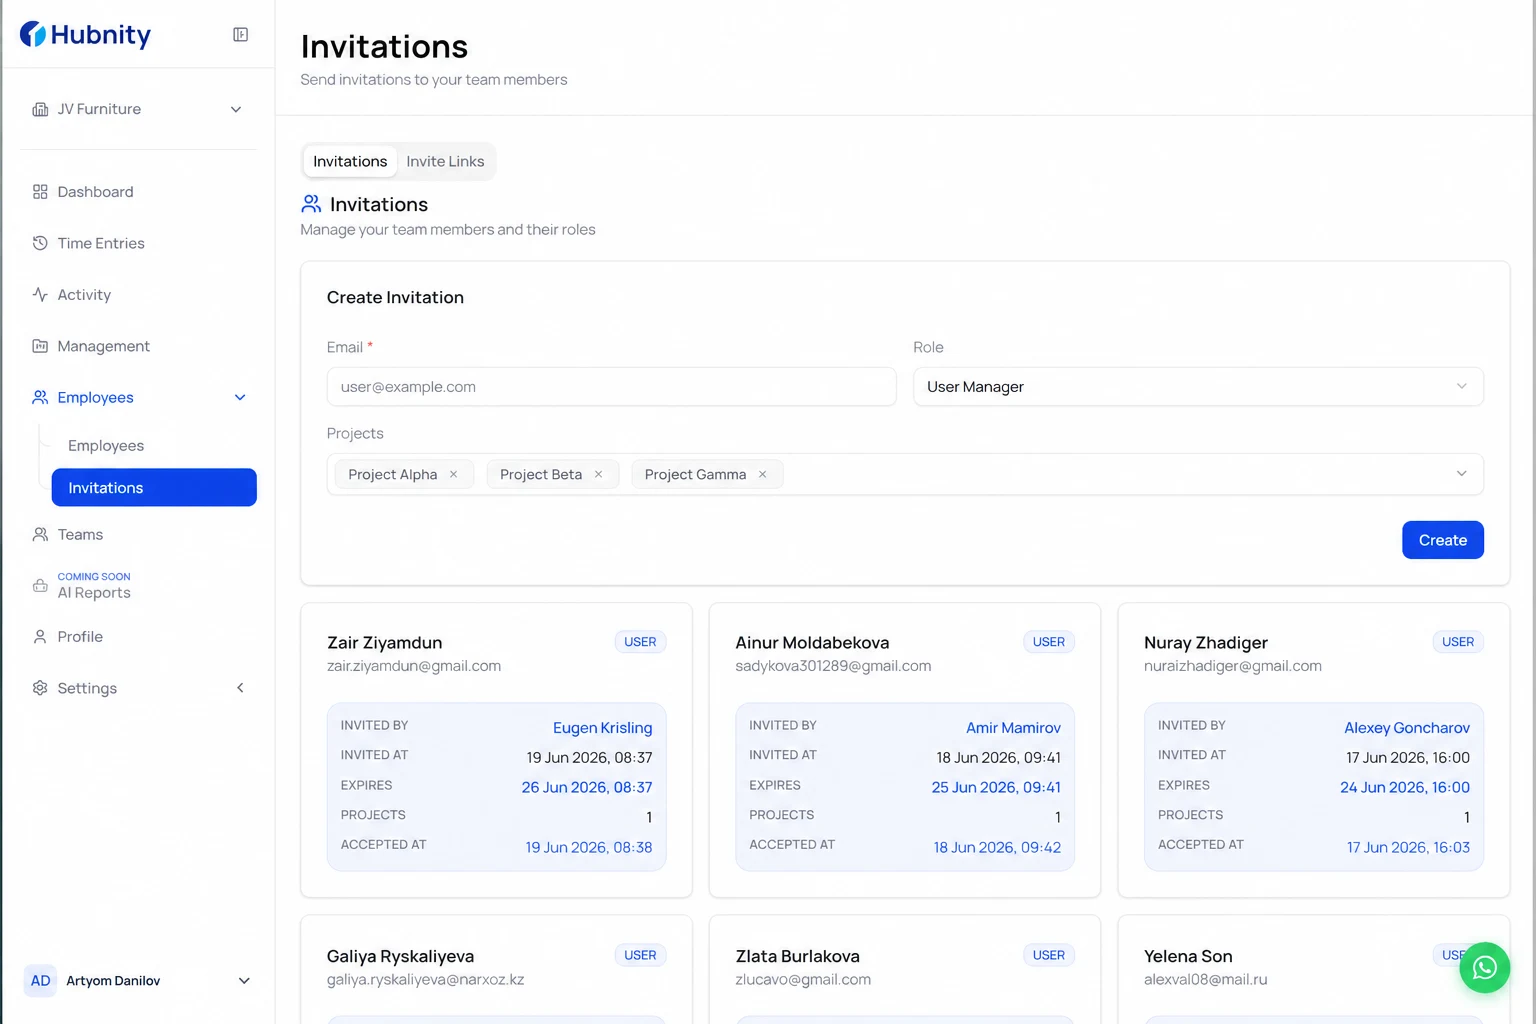This screenshot has height=1024, width=1536.
Task: Click the Profile person icon
Action: pyautogui.click(x=40, y=637)
